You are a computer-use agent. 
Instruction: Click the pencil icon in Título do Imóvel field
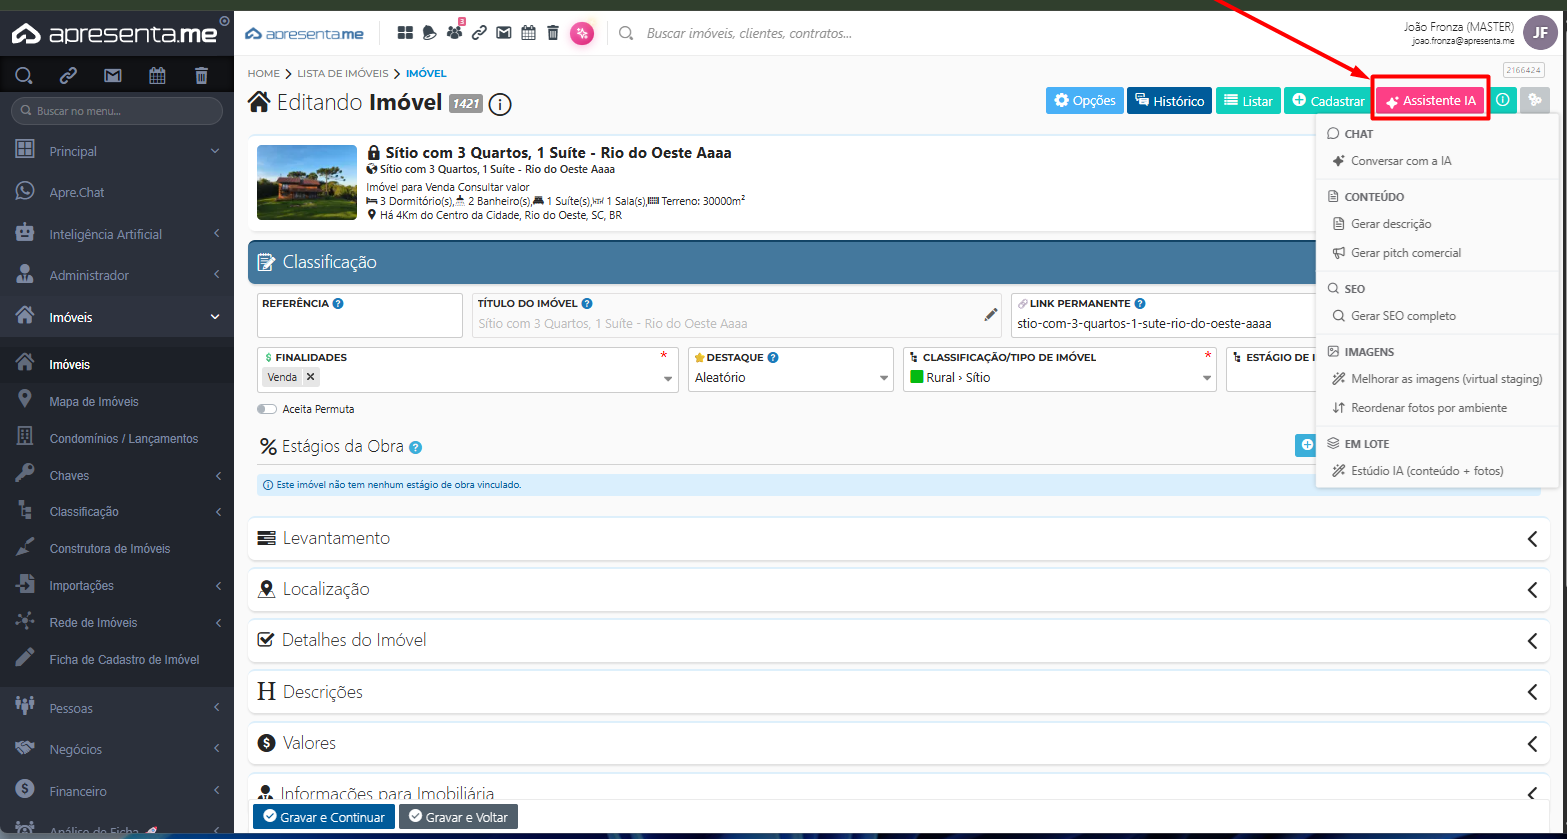[x=991, y=314]
